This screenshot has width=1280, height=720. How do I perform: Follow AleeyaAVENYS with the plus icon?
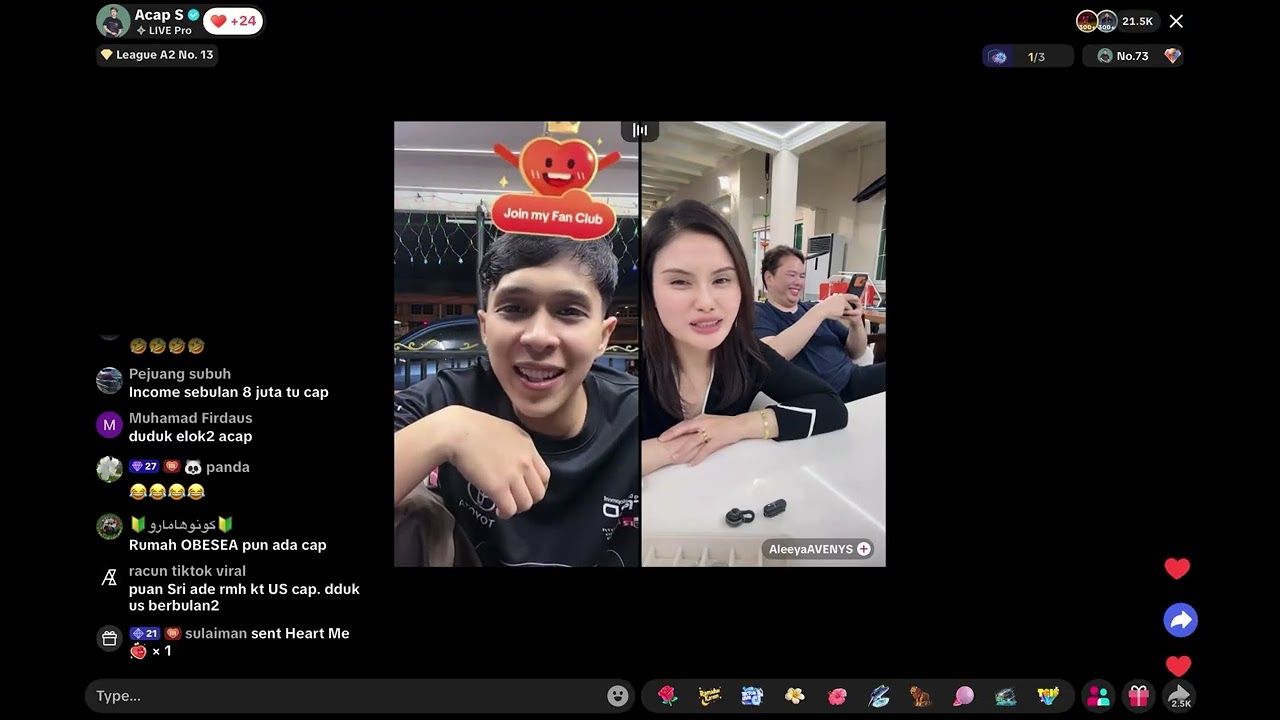(x=864, y=549)
